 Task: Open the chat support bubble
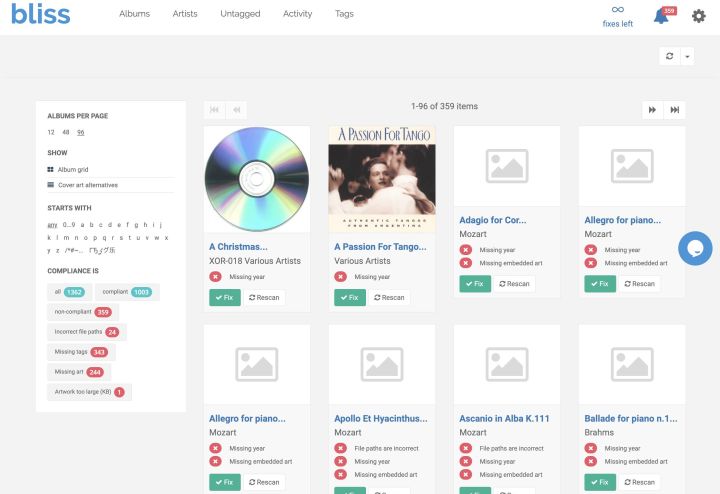click(695, 248)
